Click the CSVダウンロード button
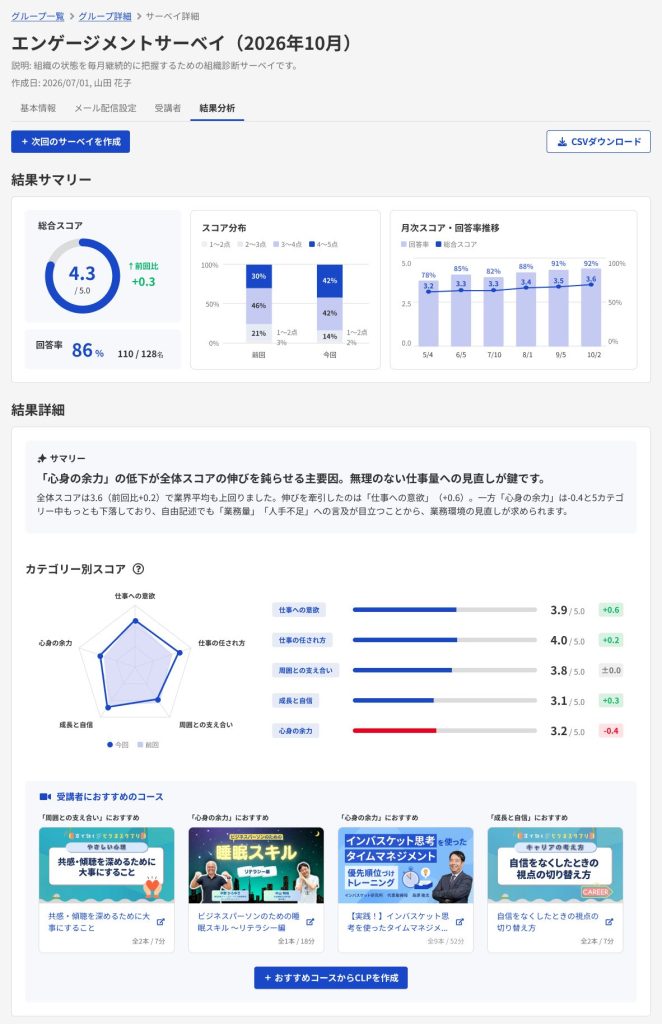This screenshot has width=662, height=1024. point(598,142)
